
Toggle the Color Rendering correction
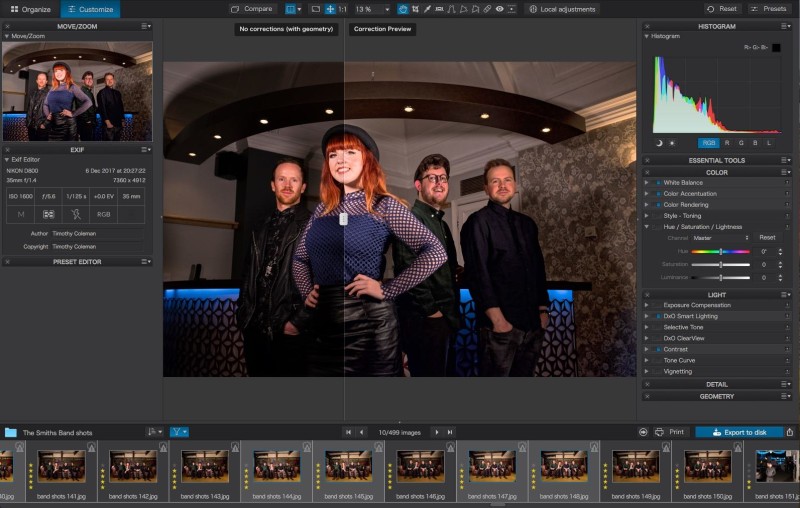659,205
